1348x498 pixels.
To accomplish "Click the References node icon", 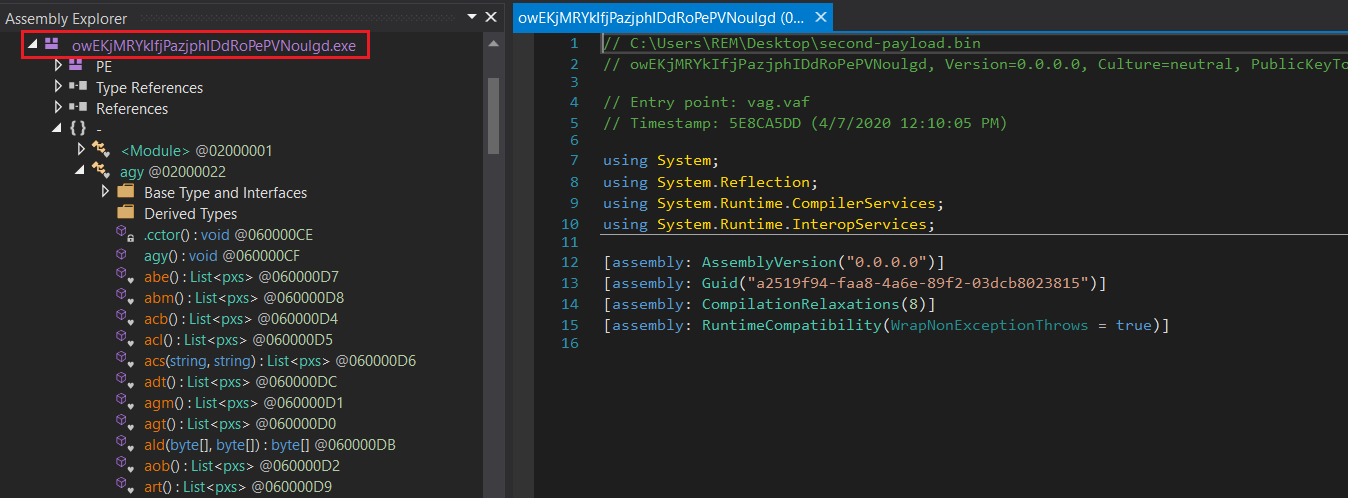I will (77, 108).
